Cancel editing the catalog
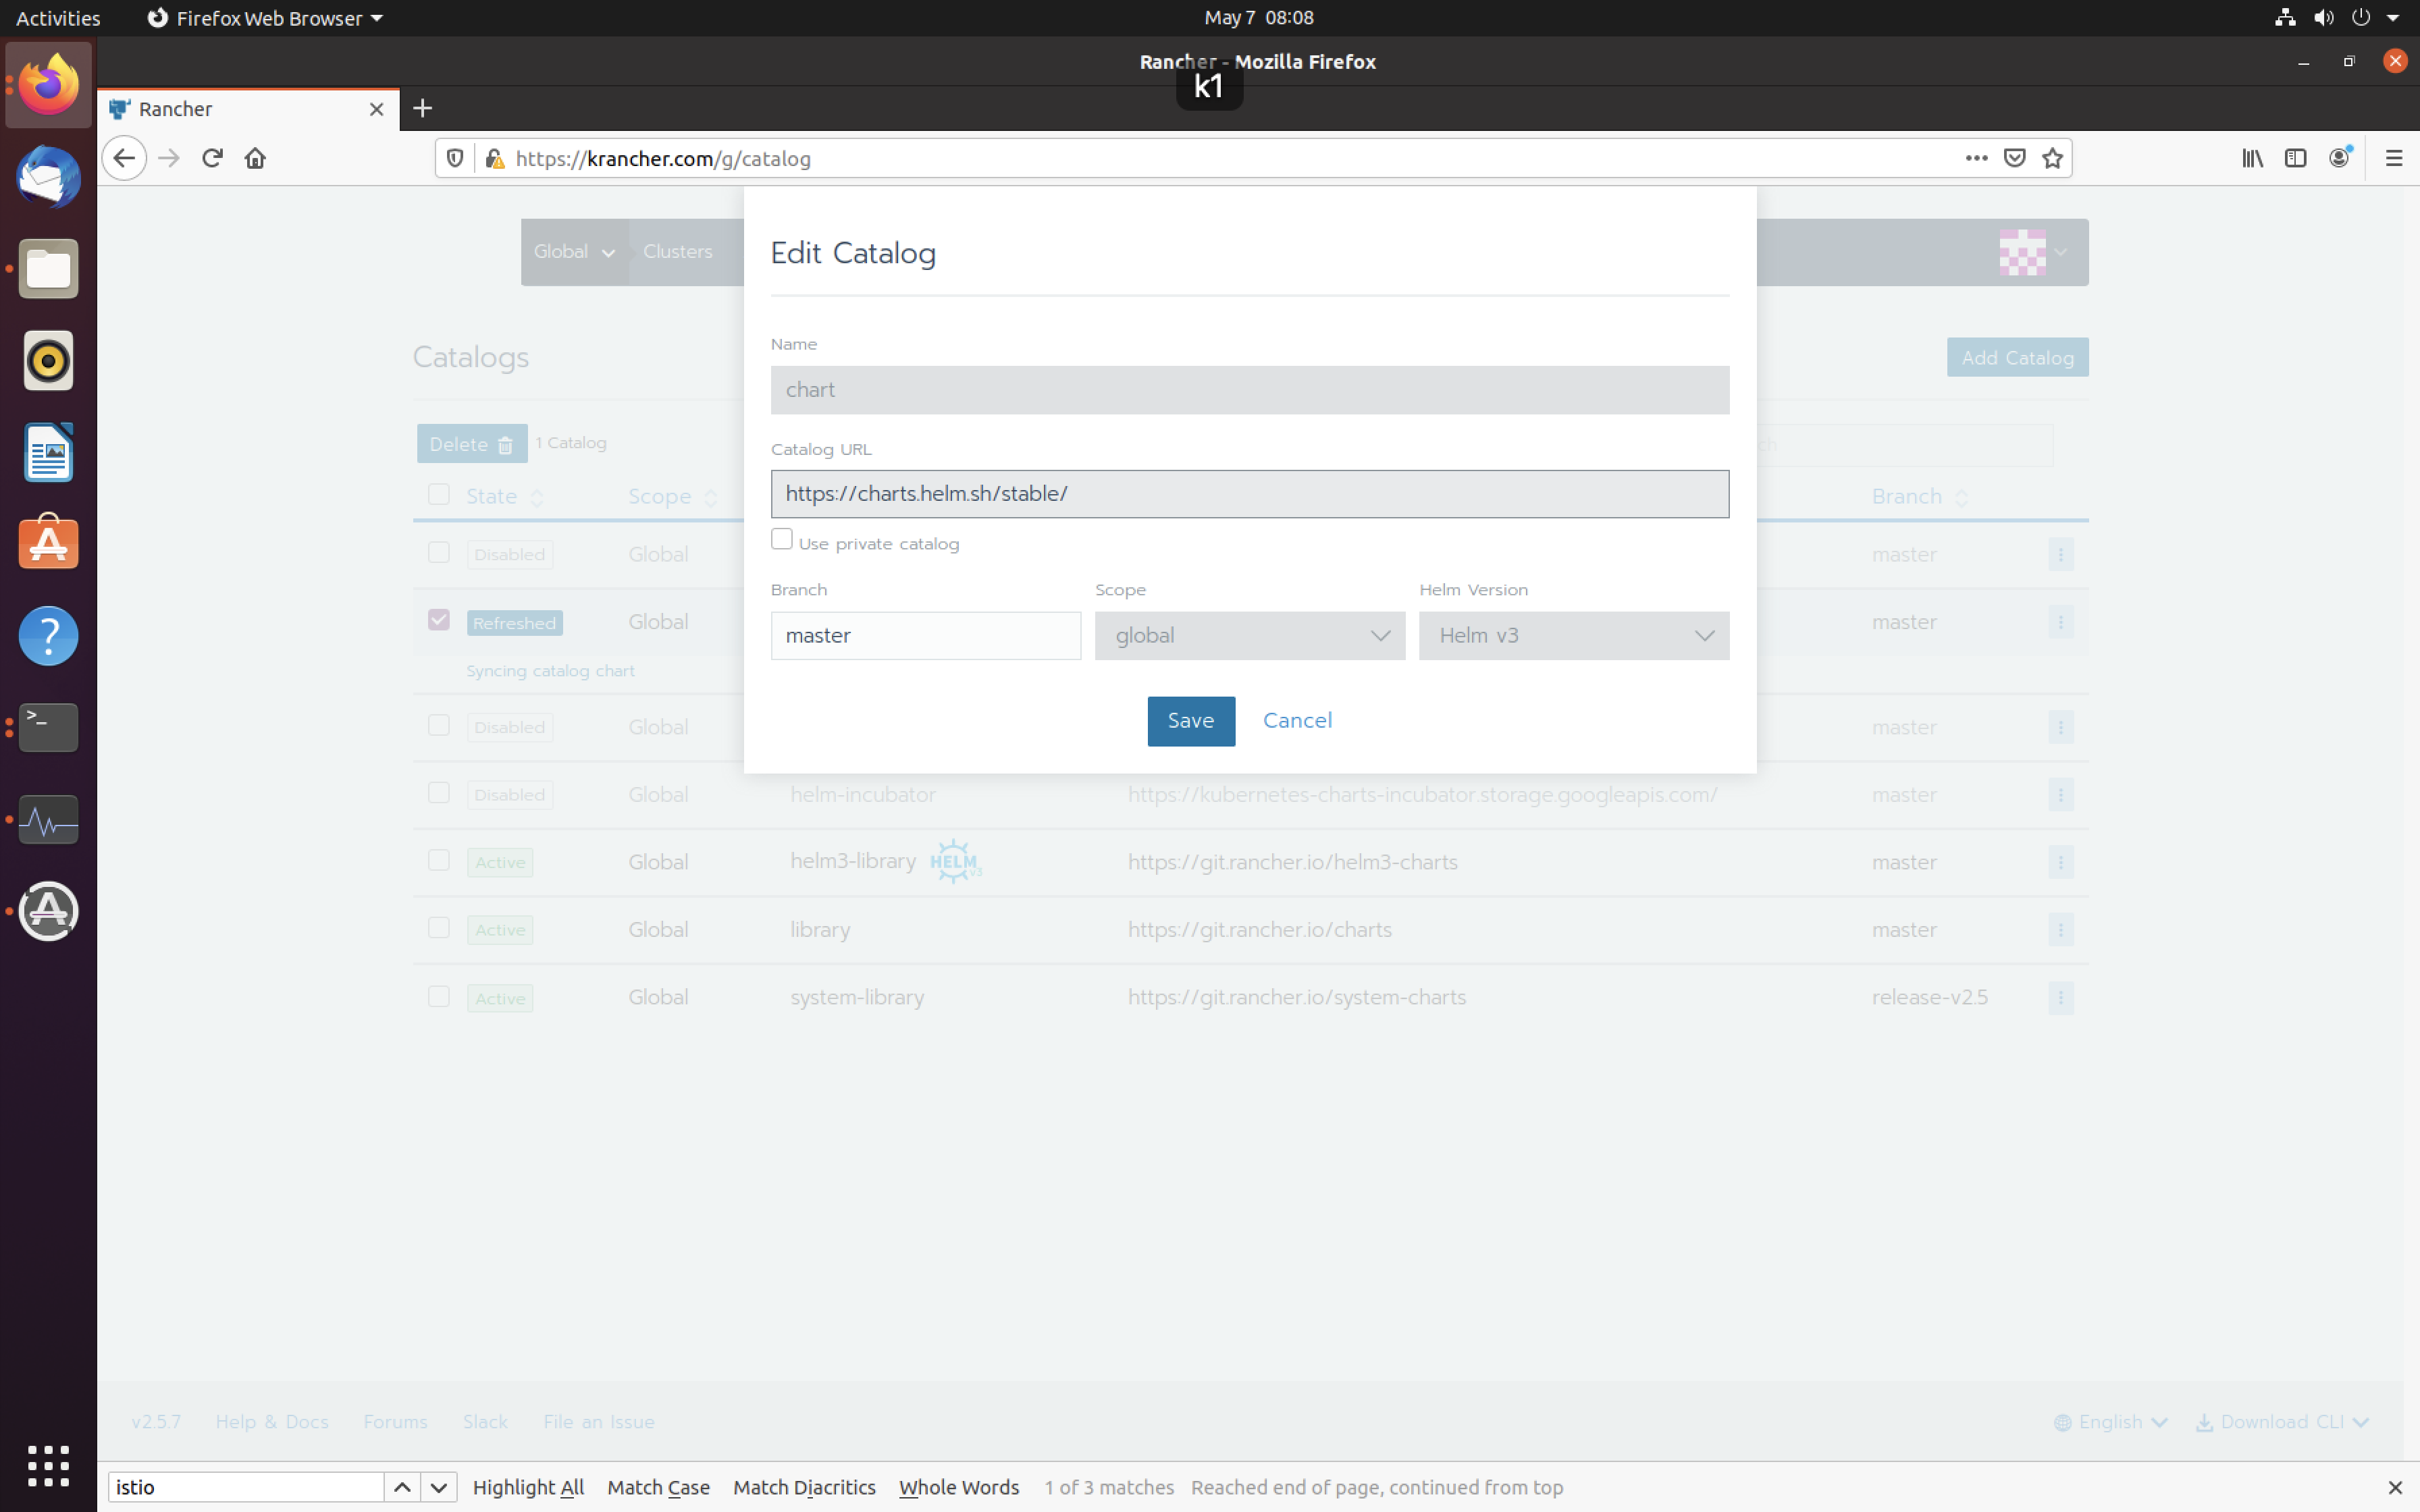The image size is (2420, 1512). click(1297, 721)
